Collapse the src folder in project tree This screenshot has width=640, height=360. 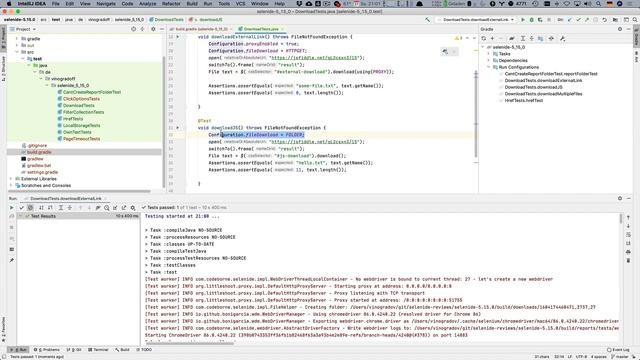tap(17, 52)
